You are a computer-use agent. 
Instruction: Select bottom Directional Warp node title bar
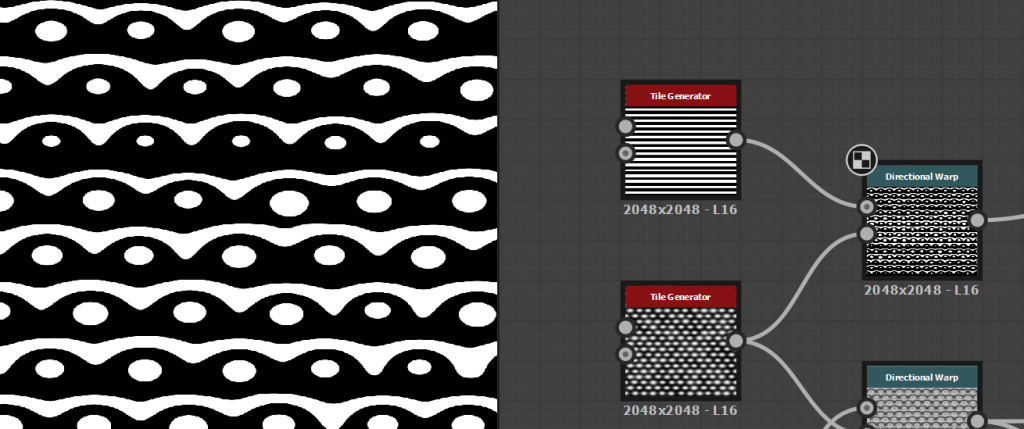[922, 377]
